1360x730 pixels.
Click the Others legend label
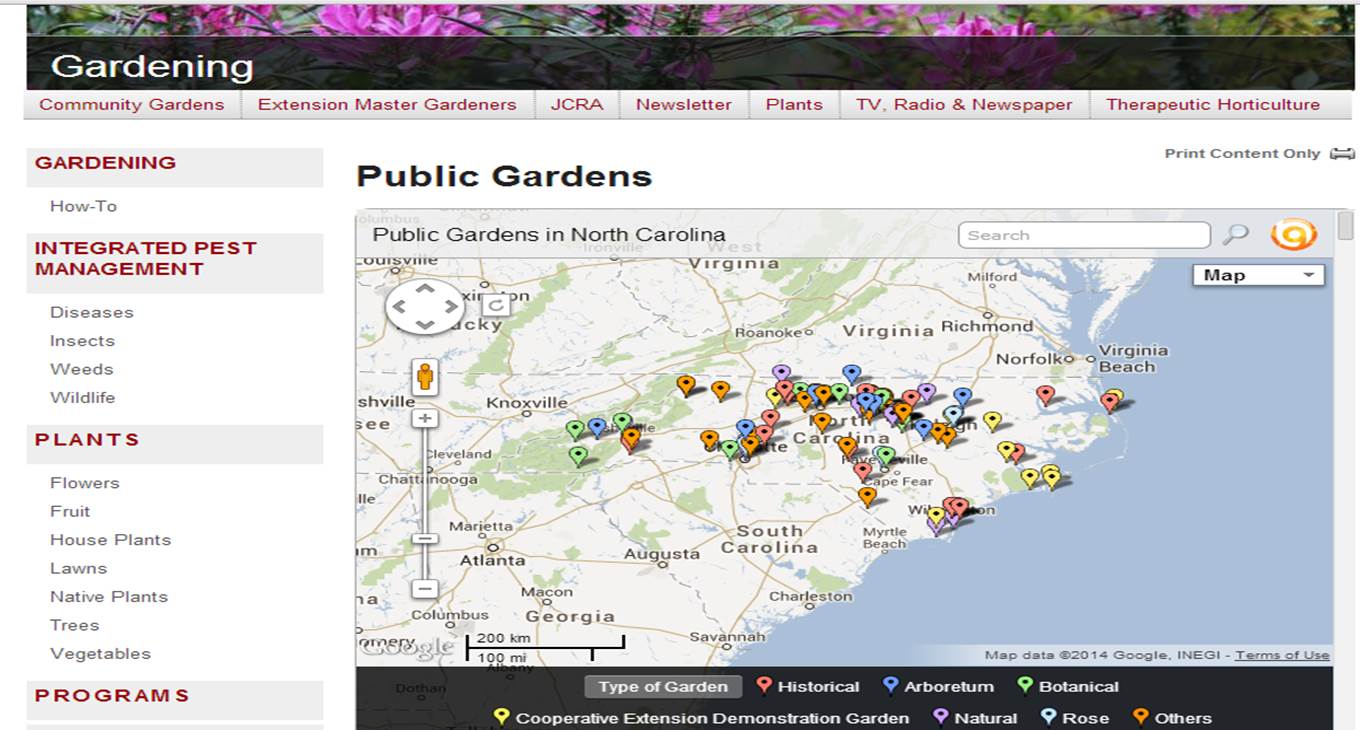1183,718
